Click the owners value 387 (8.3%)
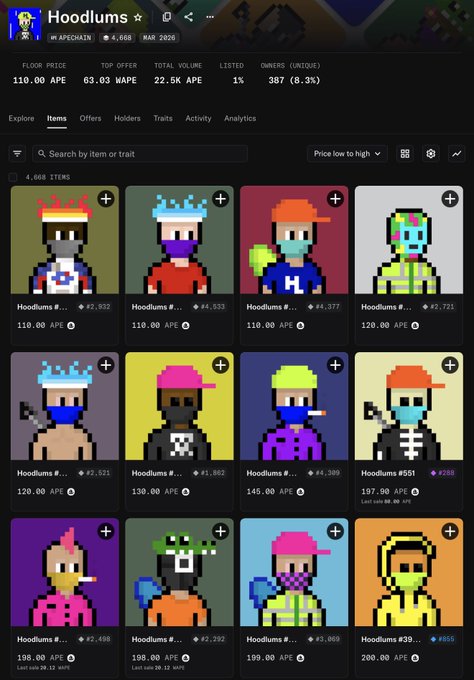 tap(294, 80)
